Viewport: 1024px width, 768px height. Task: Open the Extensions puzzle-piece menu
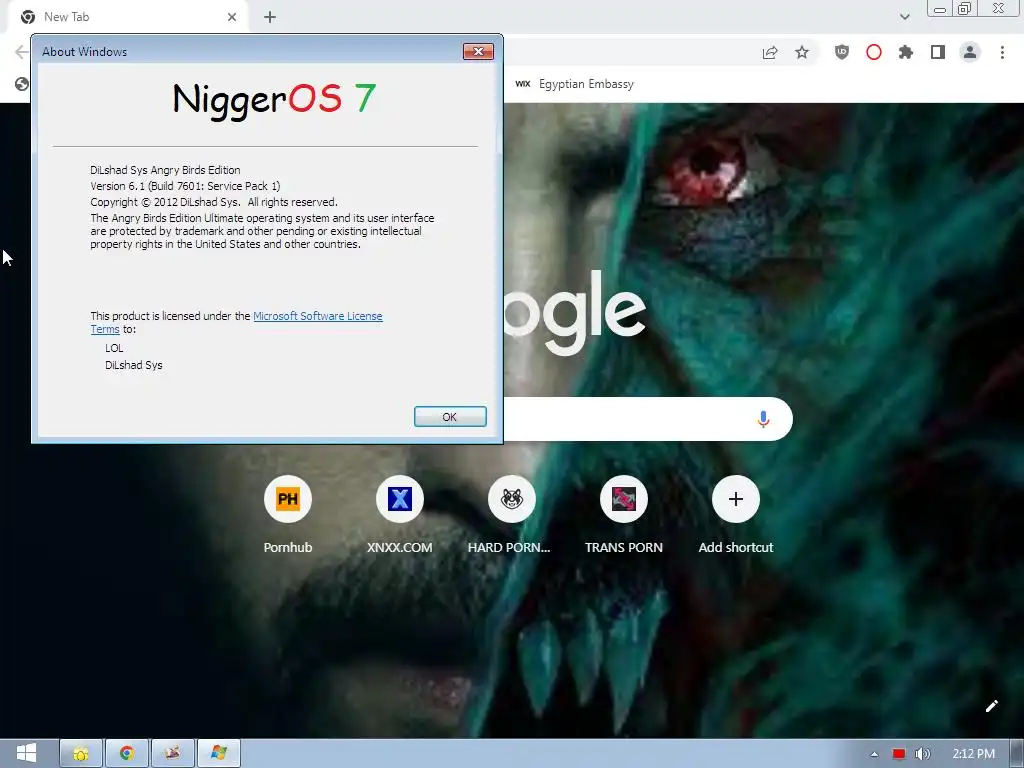click(x=906, y=52)
